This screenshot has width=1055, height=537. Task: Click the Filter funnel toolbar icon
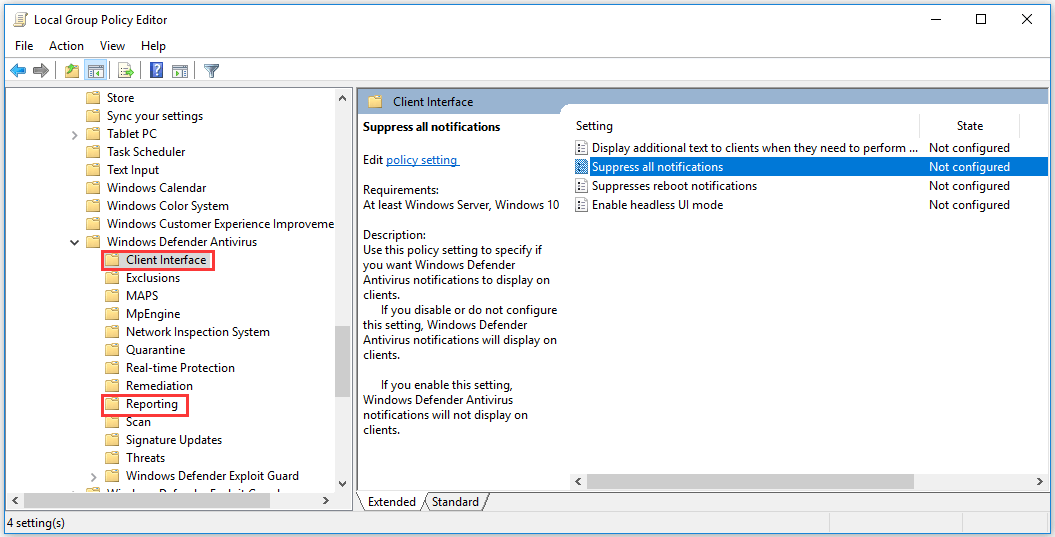click(212, 70)
